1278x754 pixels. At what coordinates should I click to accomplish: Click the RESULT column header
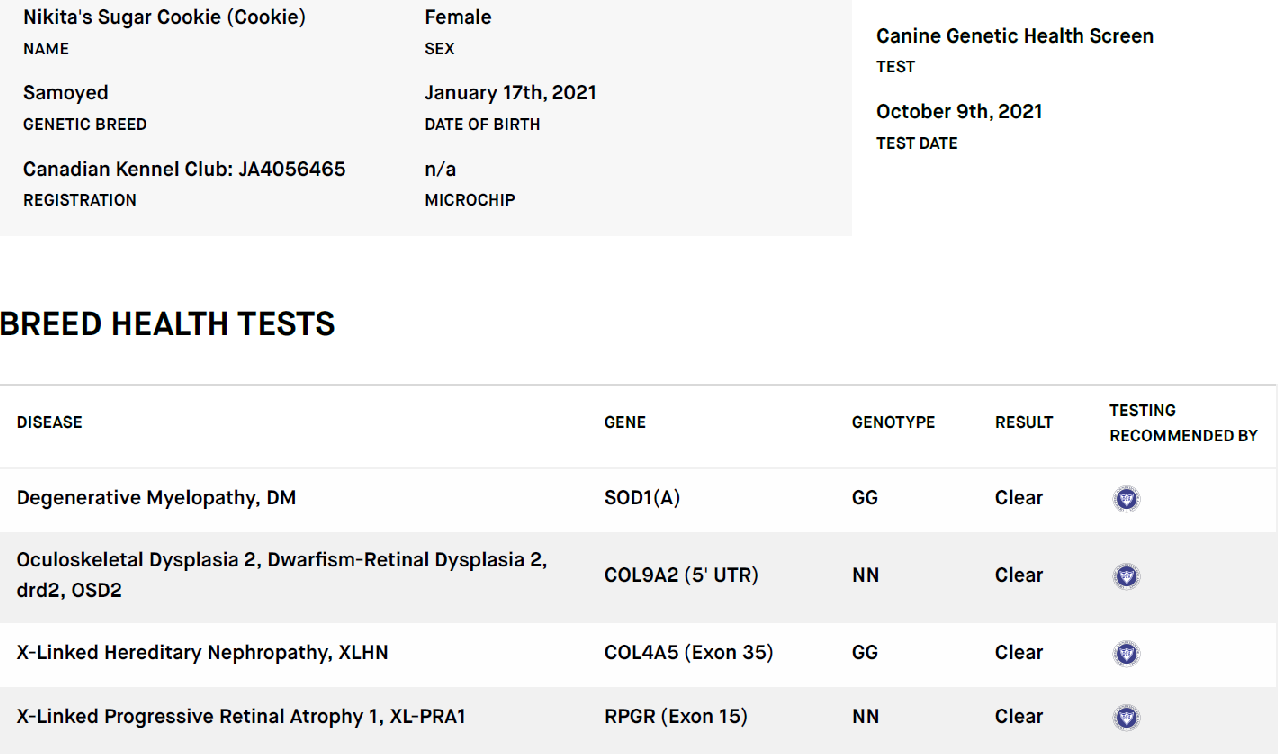coord(1024,422)
